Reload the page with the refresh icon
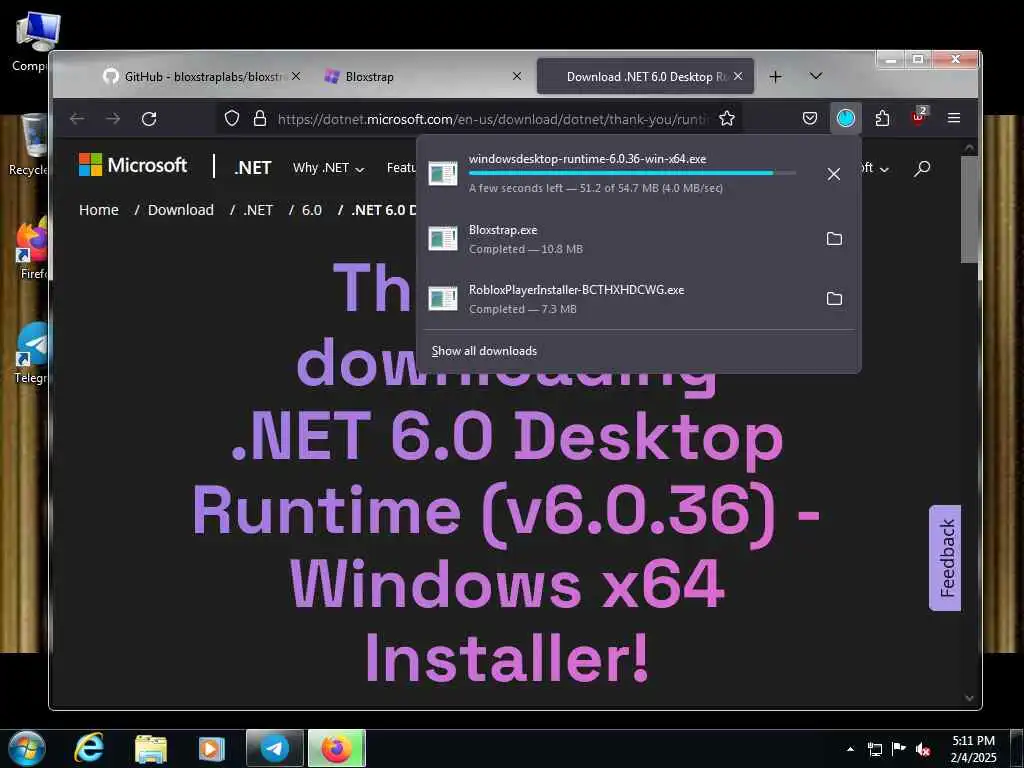1024x768 pixels. click(149, 119)
